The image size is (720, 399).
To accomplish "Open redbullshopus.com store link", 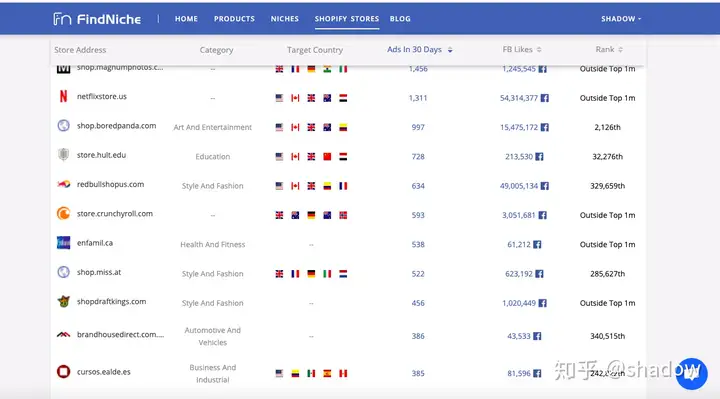I will click(x=110, y=184).
